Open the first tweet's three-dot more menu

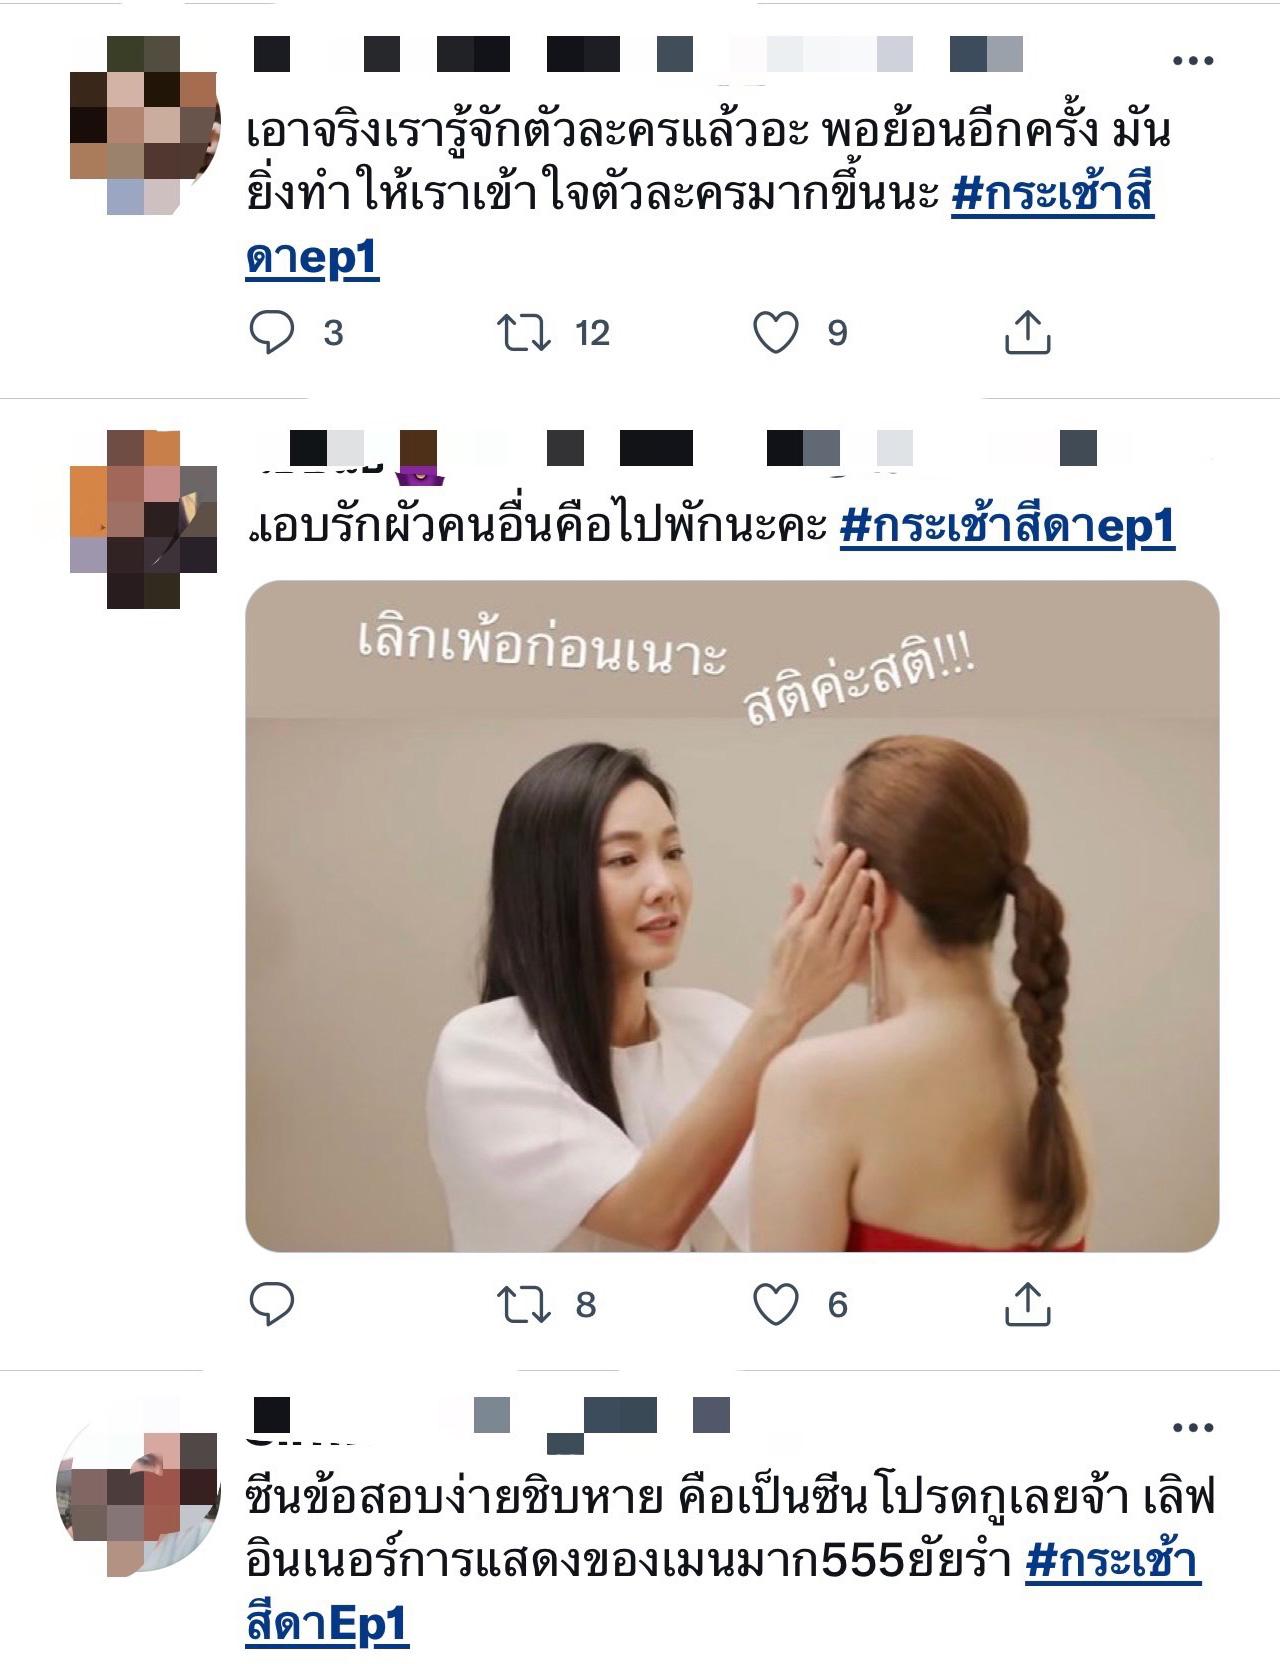pyautogui.click(x=1192, y=61)
